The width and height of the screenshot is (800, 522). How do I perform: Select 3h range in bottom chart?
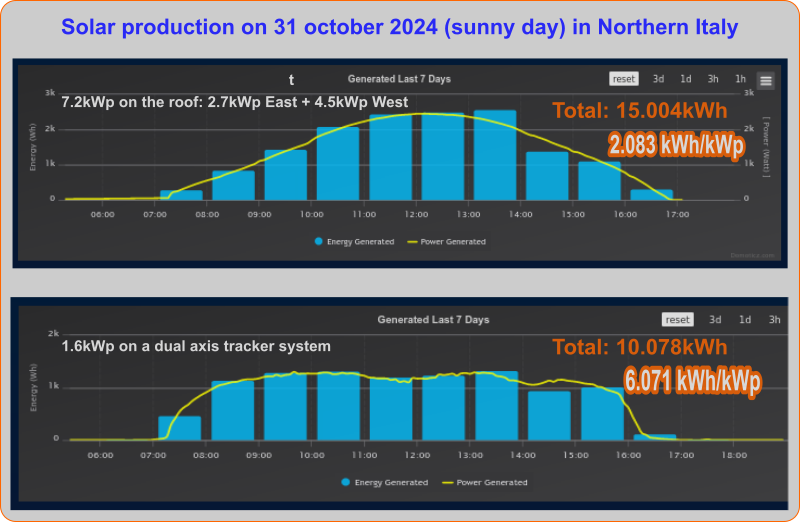point(774,319)
